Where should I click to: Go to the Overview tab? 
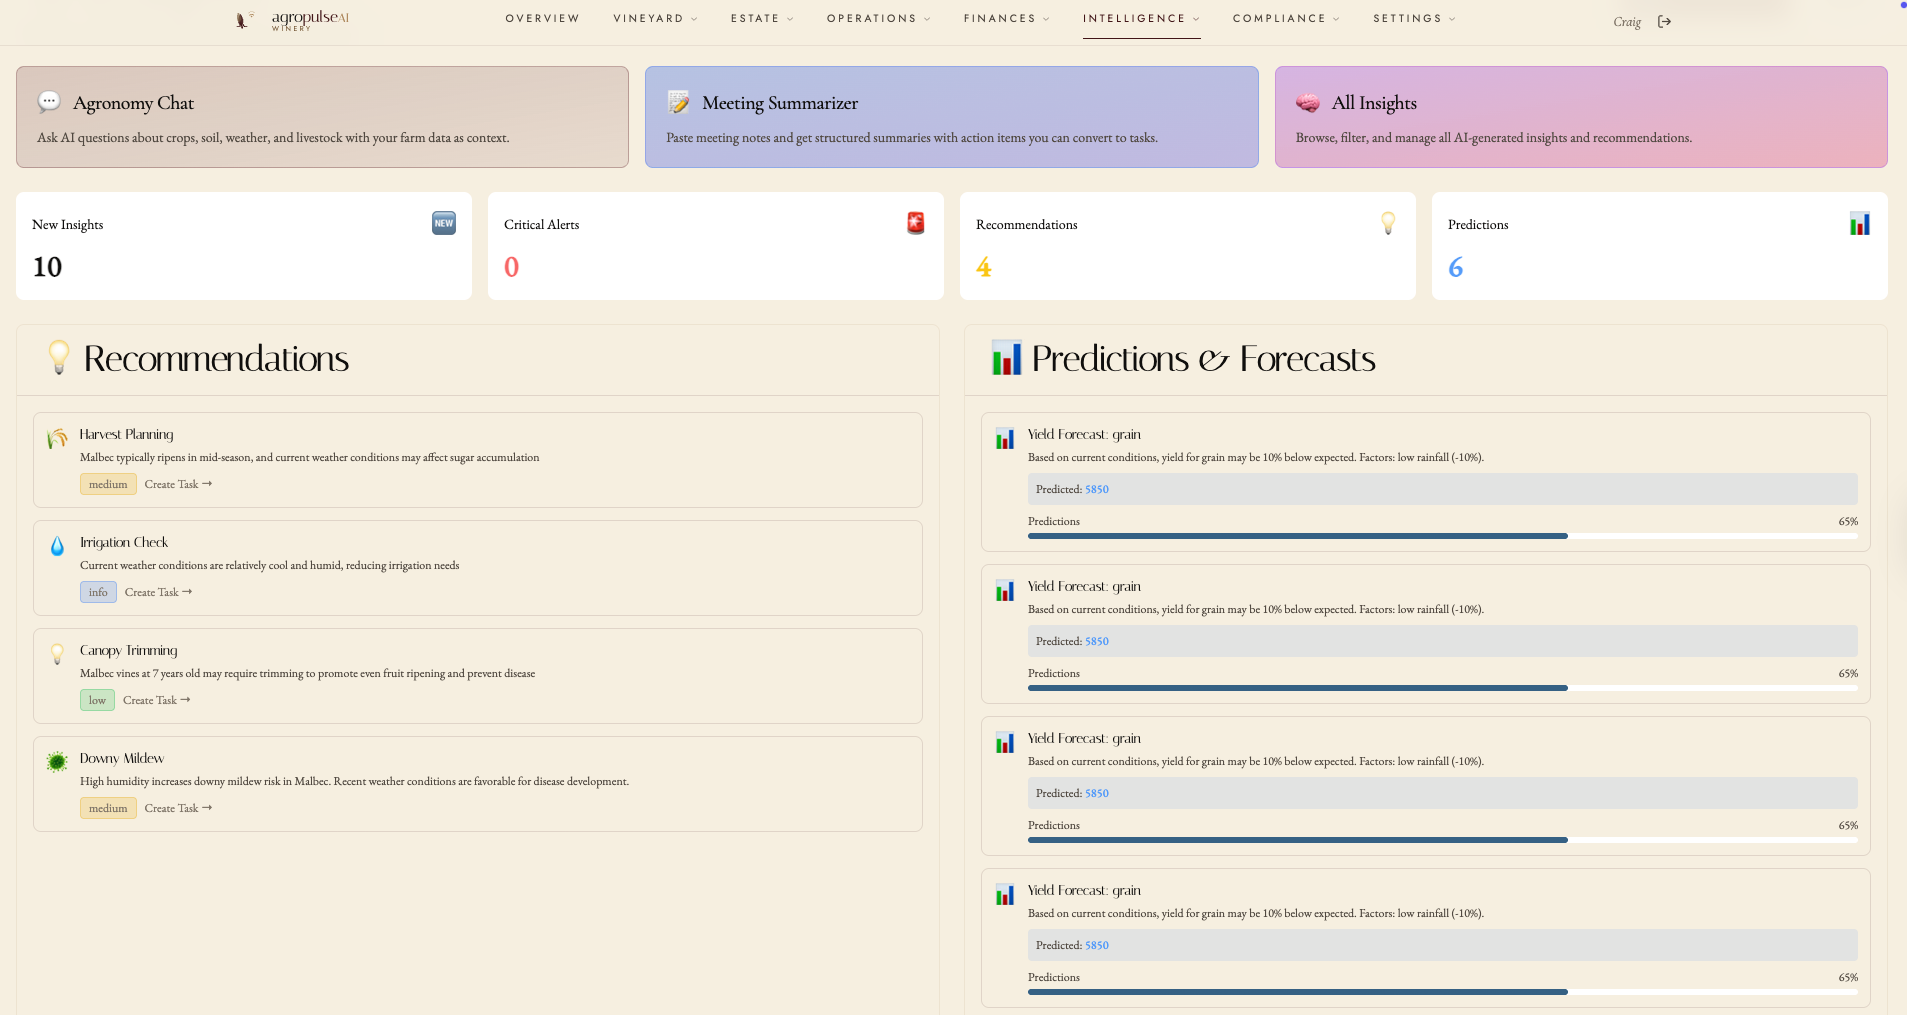pos(542,19)
